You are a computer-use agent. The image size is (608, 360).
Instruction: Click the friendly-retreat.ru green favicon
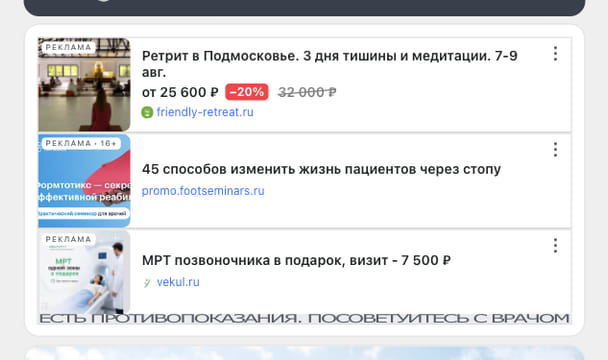pyautogui.click(x=147, y=112)
